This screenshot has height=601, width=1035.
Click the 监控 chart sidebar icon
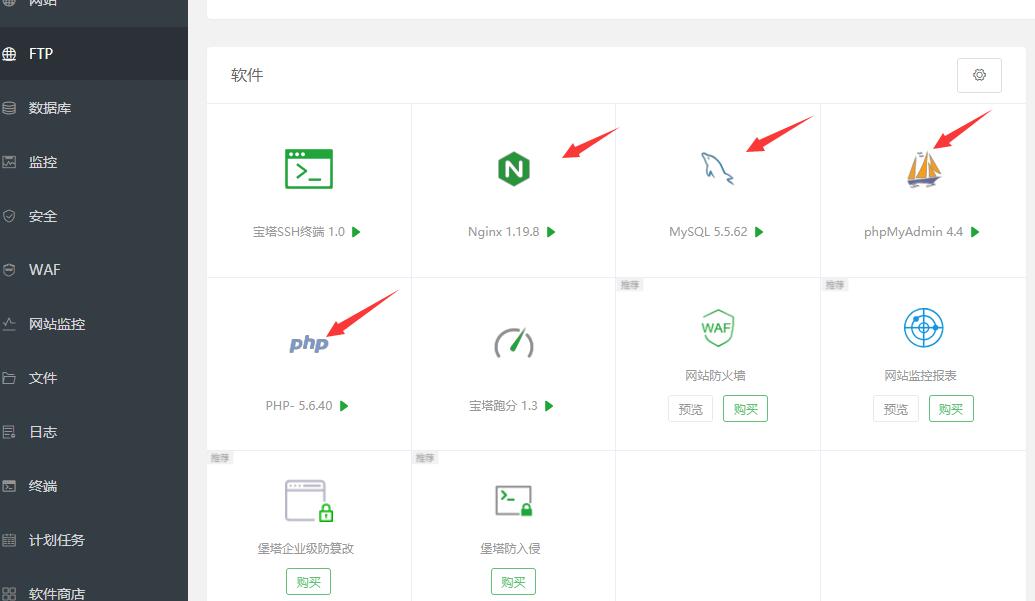9,162
